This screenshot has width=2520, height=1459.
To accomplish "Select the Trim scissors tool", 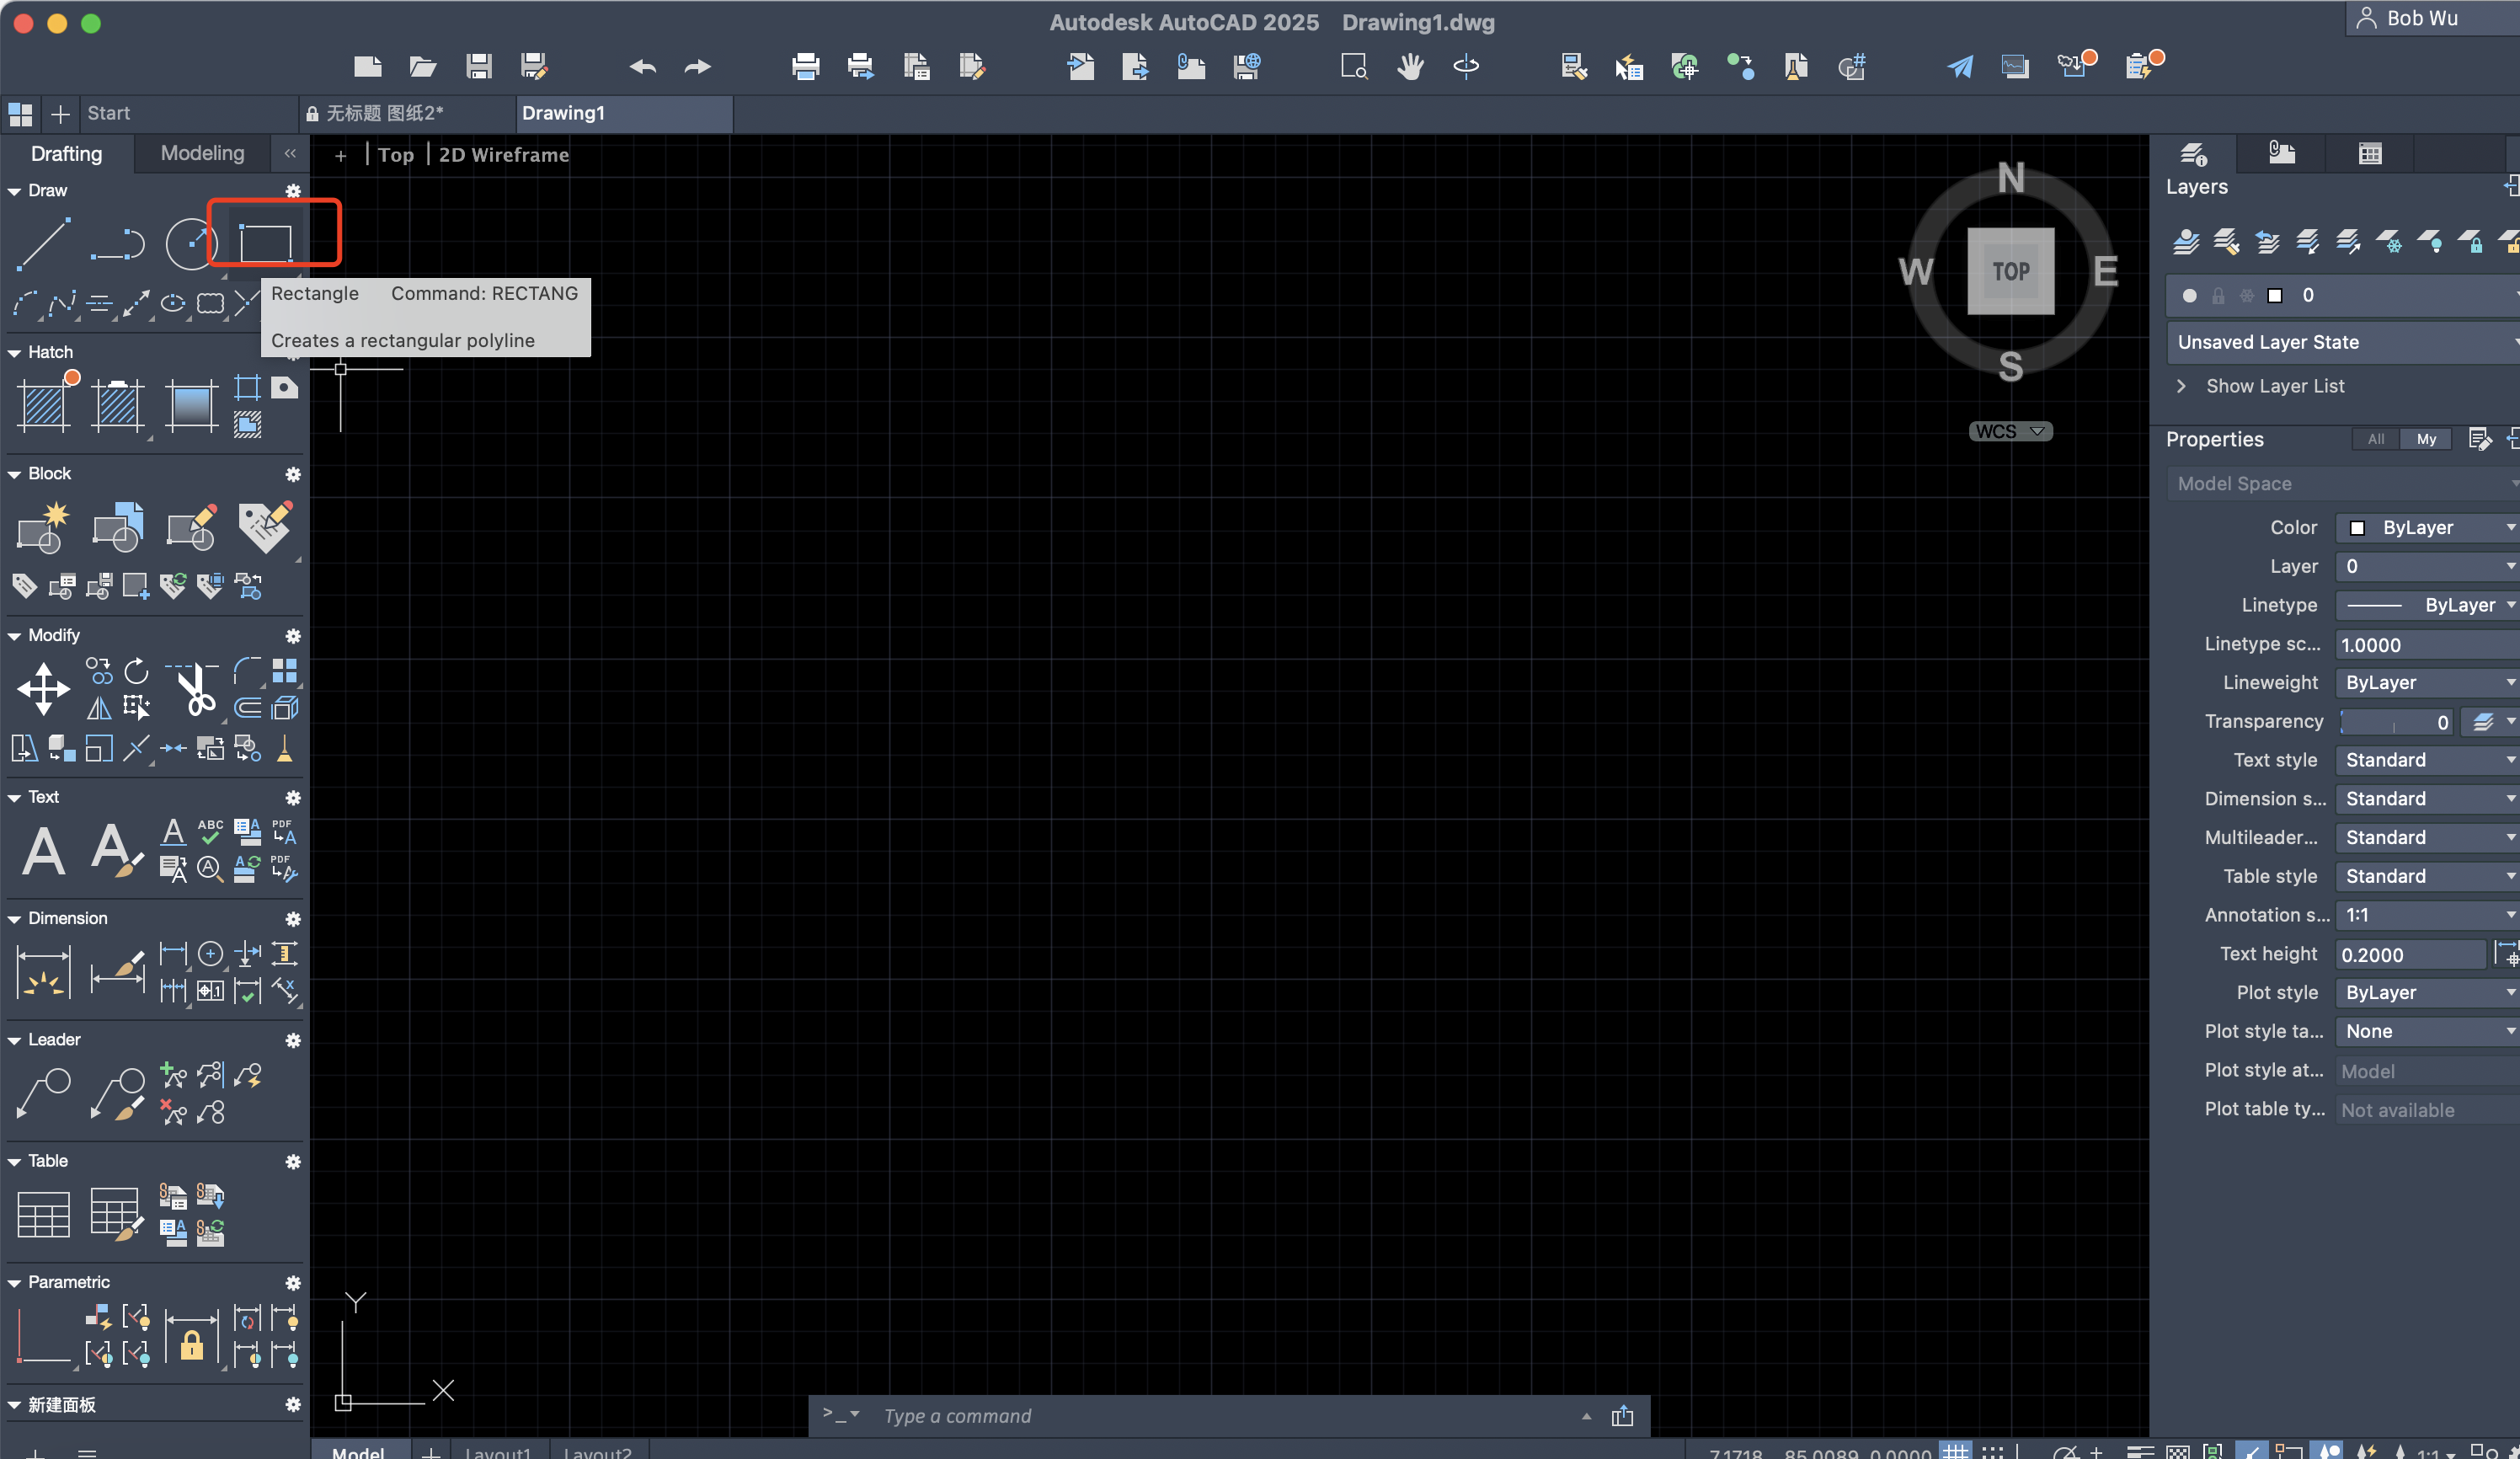I will (x=194, y=689).
